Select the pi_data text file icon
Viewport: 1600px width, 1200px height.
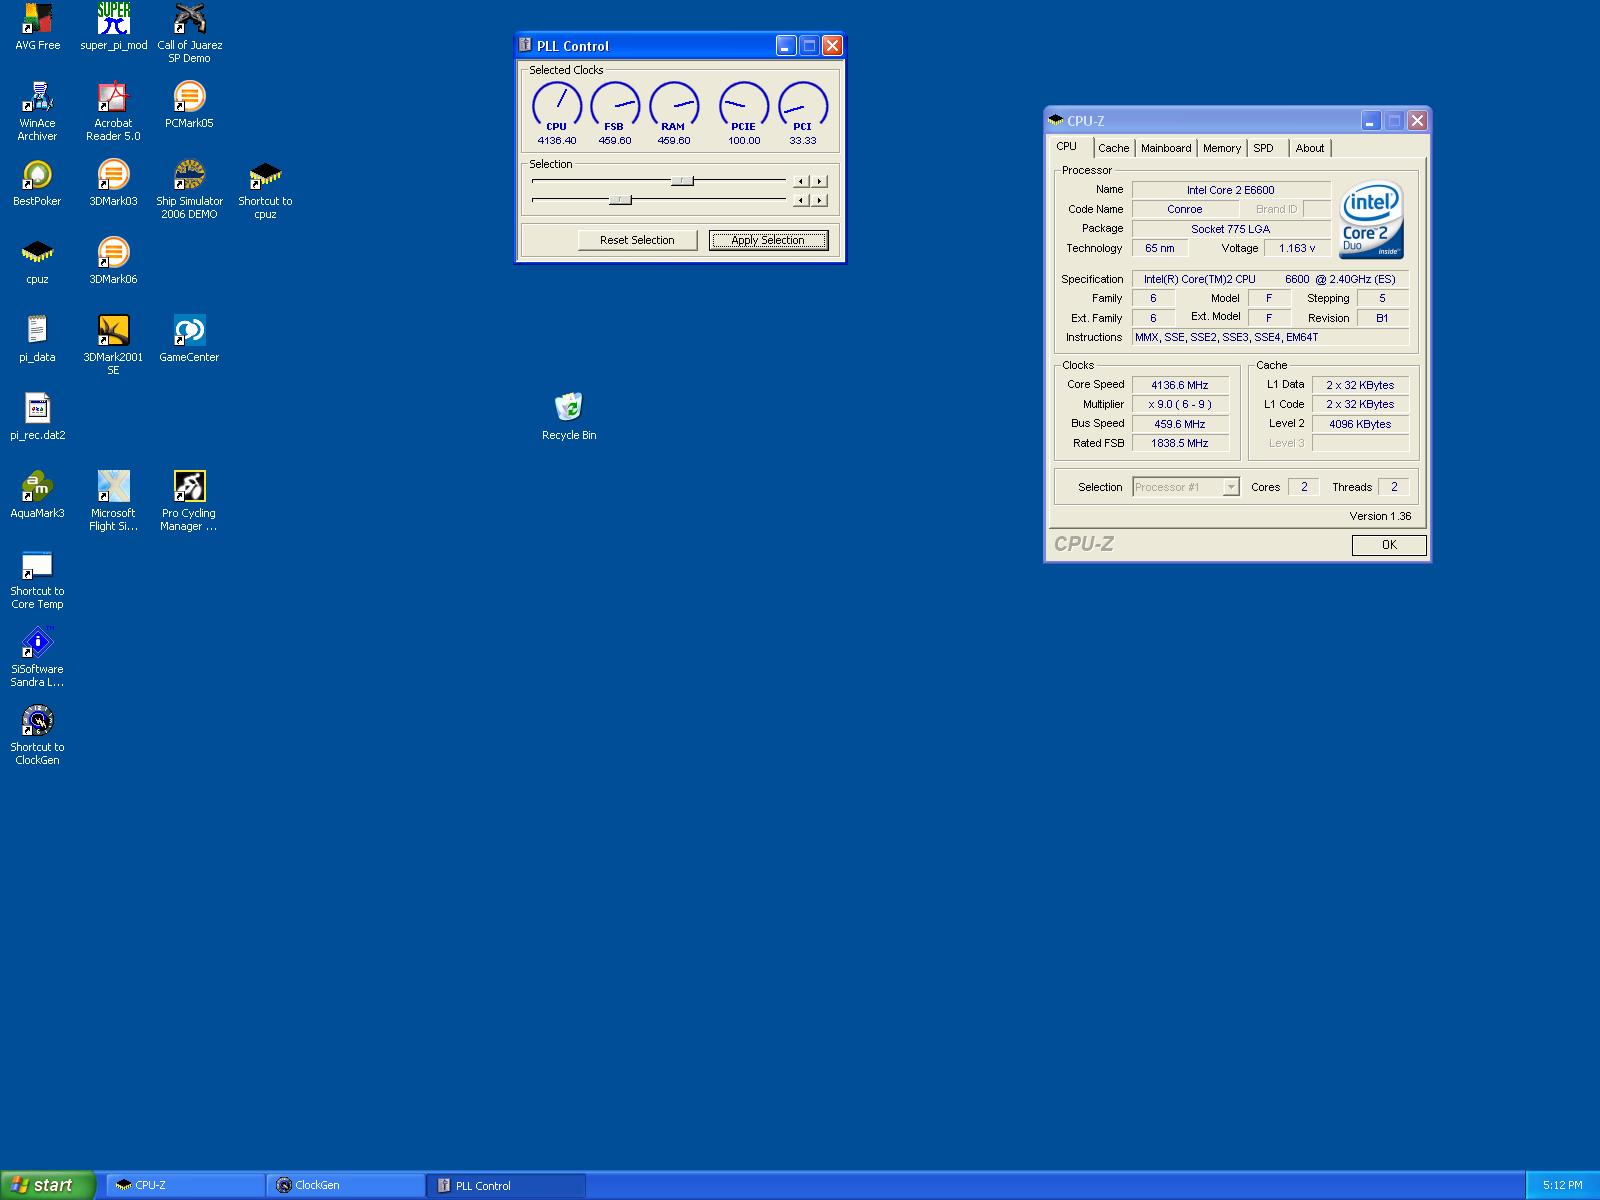[x=37, y=339]
